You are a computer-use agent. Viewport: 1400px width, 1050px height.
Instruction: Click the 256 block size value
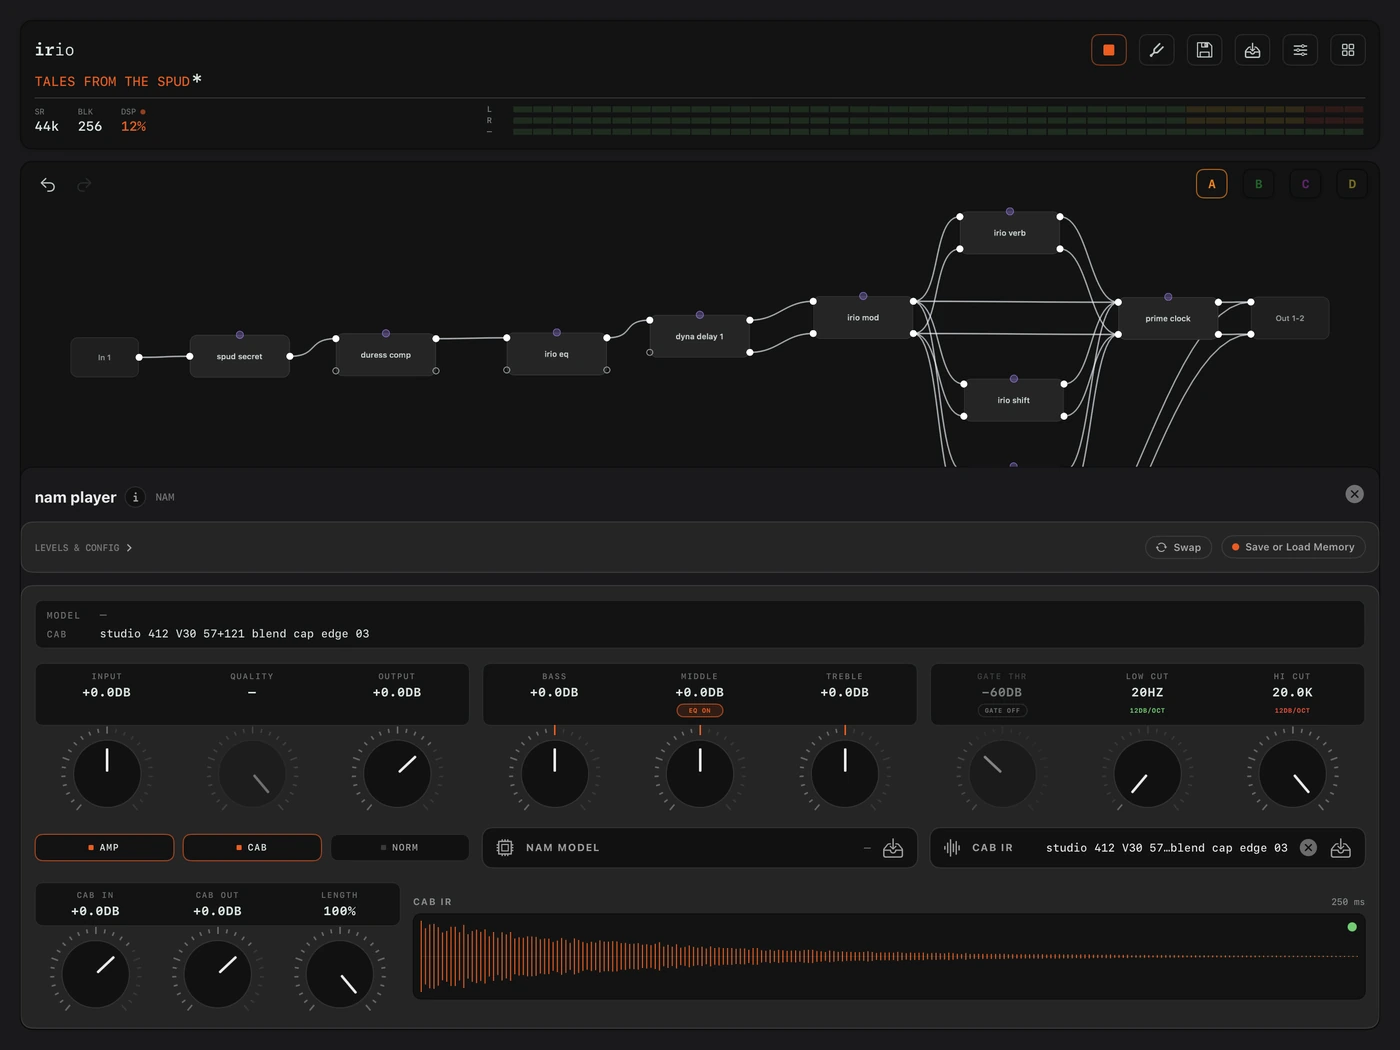point(90,127)
